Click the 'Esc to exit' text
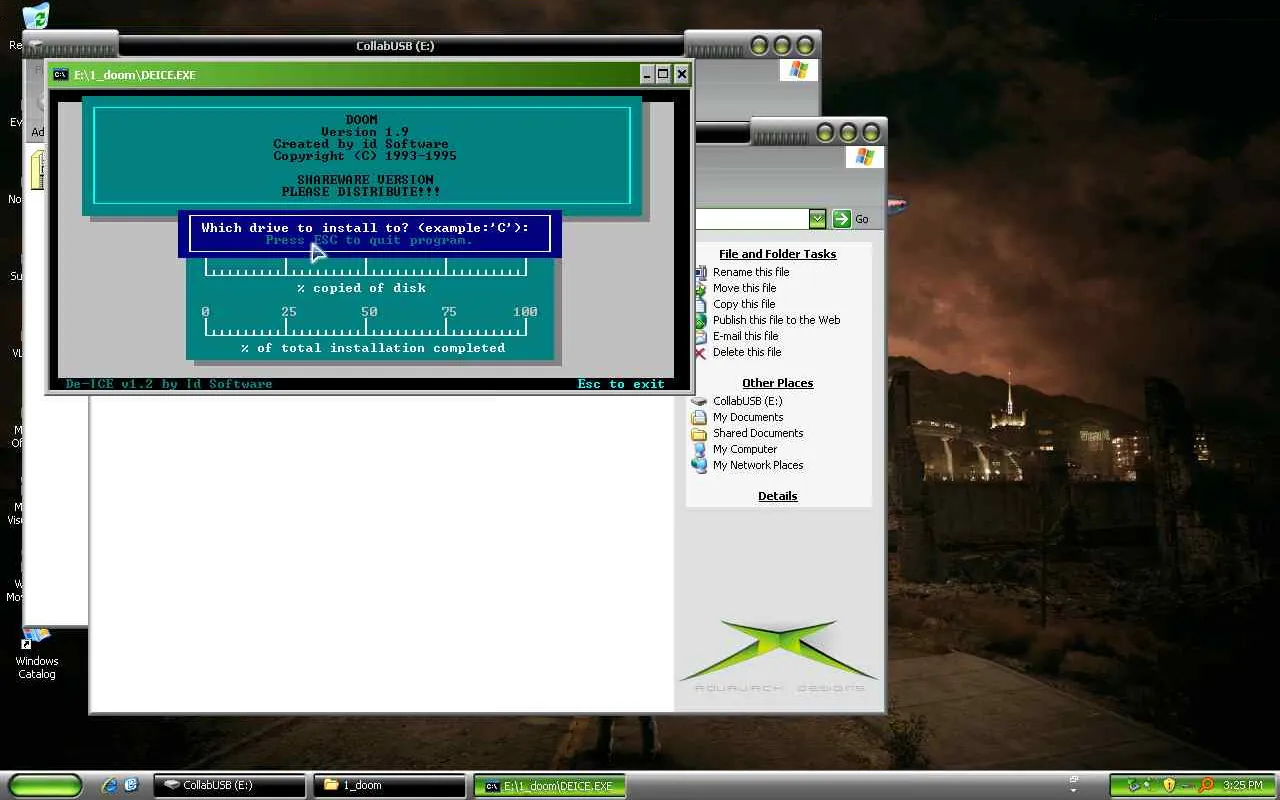Viewport: 1280px width, 800px height. click(621, 384)
